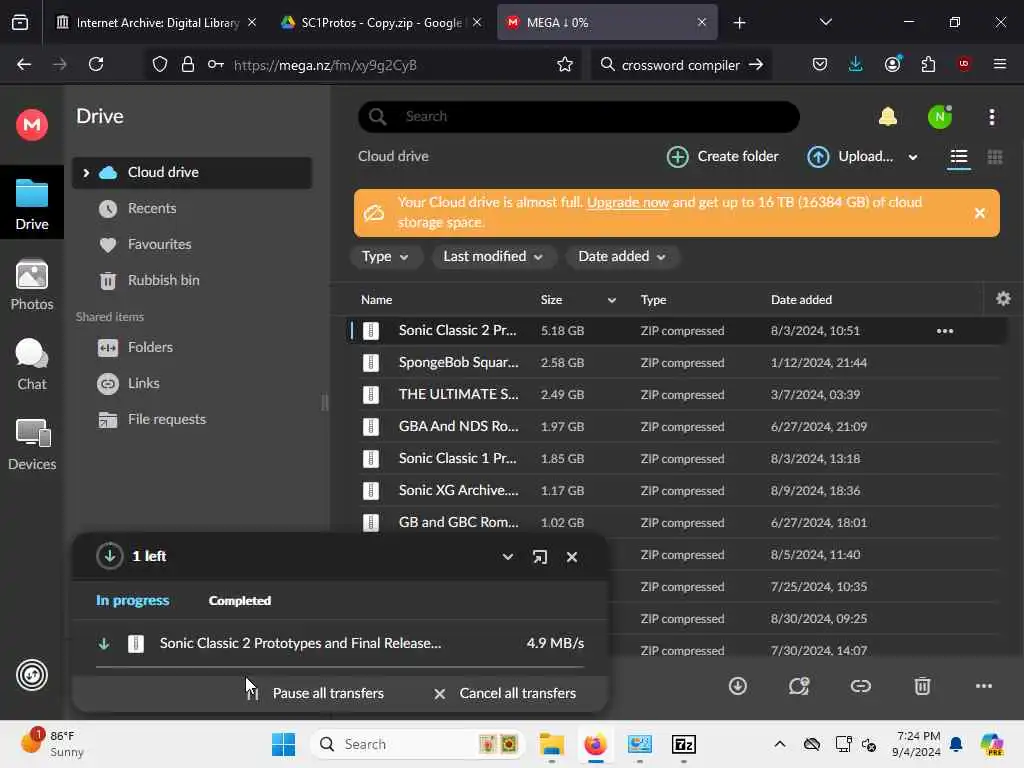
Task: Sort by Size column arrow
Action: [611, 300]
